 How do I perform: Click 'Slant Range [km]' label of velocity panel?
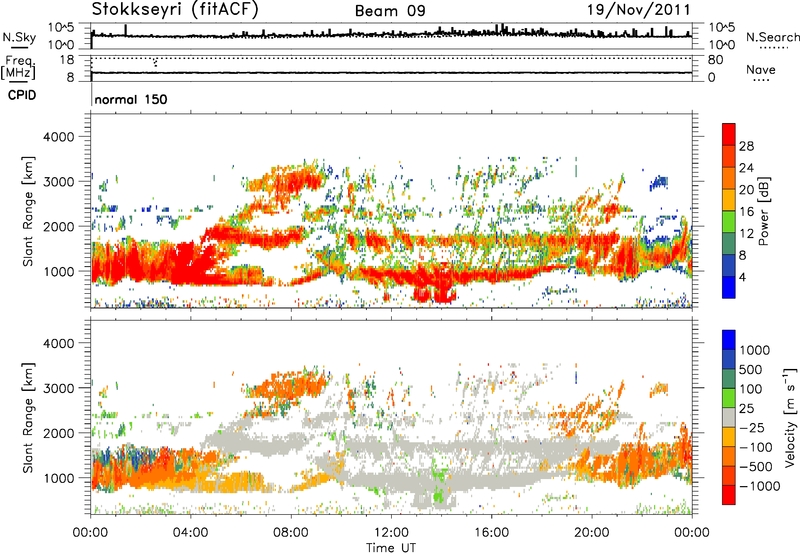coord(28,418)
